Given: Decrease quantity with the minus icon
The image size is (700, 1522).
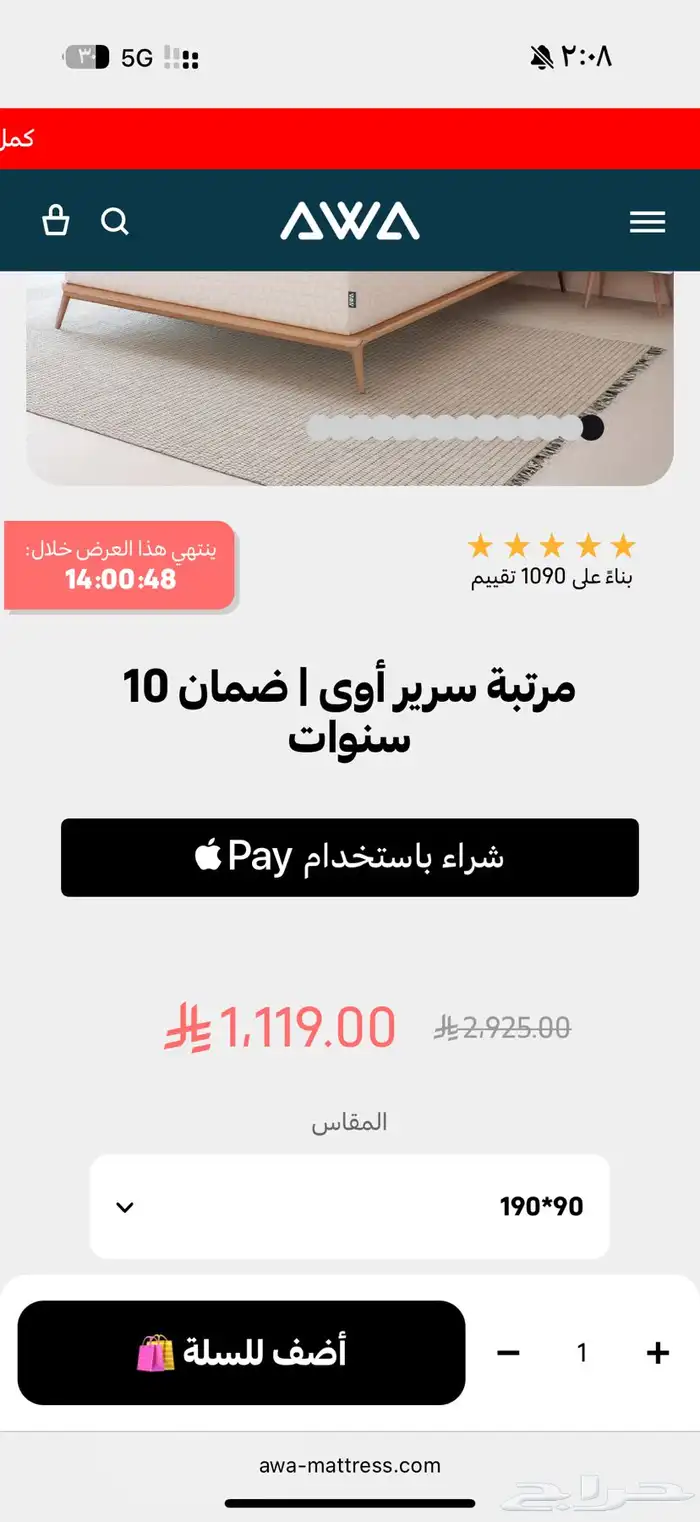Looking at the screenshot, I should (x=508, y=1353).
